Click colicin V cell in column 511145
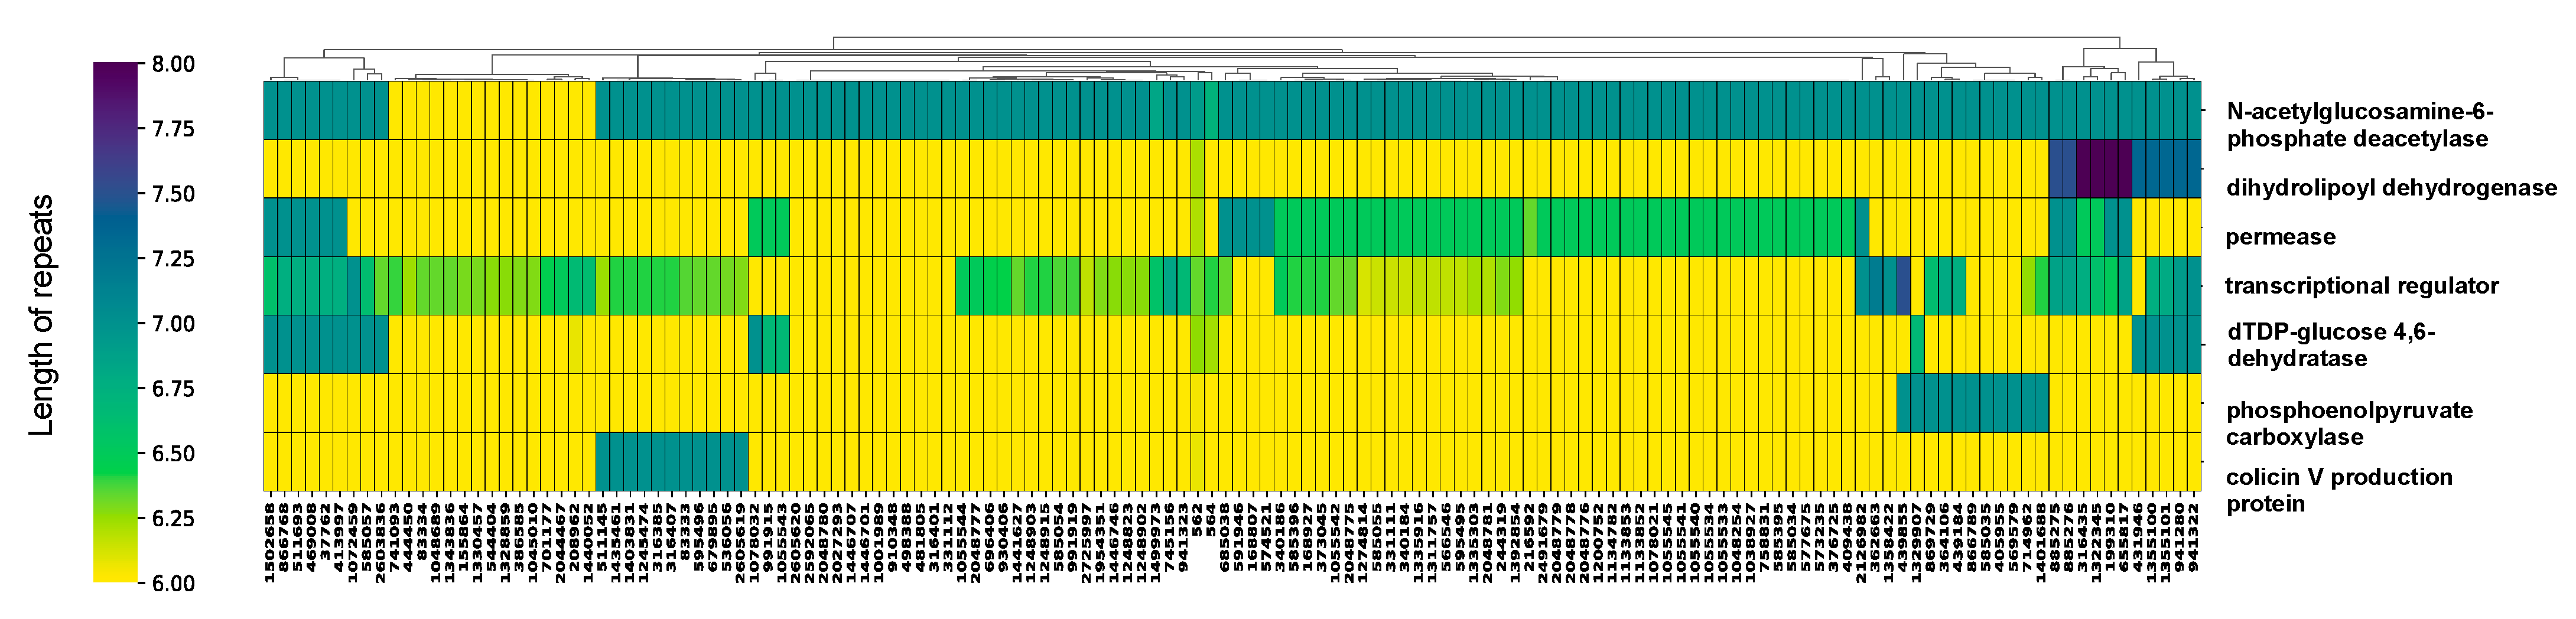2576x619 pixels. tap(602, 462)
